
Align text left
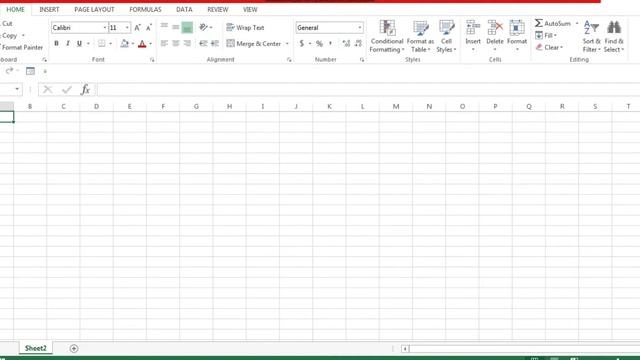coord(164,43)
